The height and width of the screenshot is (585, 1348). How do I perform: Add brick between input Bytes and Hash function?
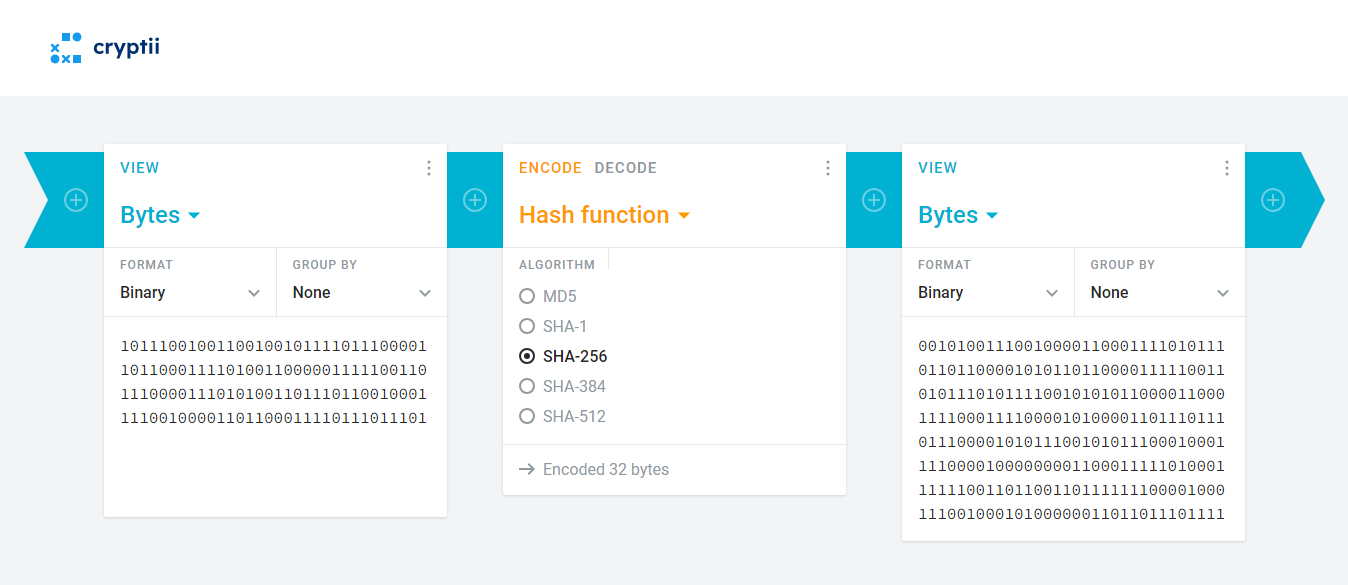coord(475,200)
